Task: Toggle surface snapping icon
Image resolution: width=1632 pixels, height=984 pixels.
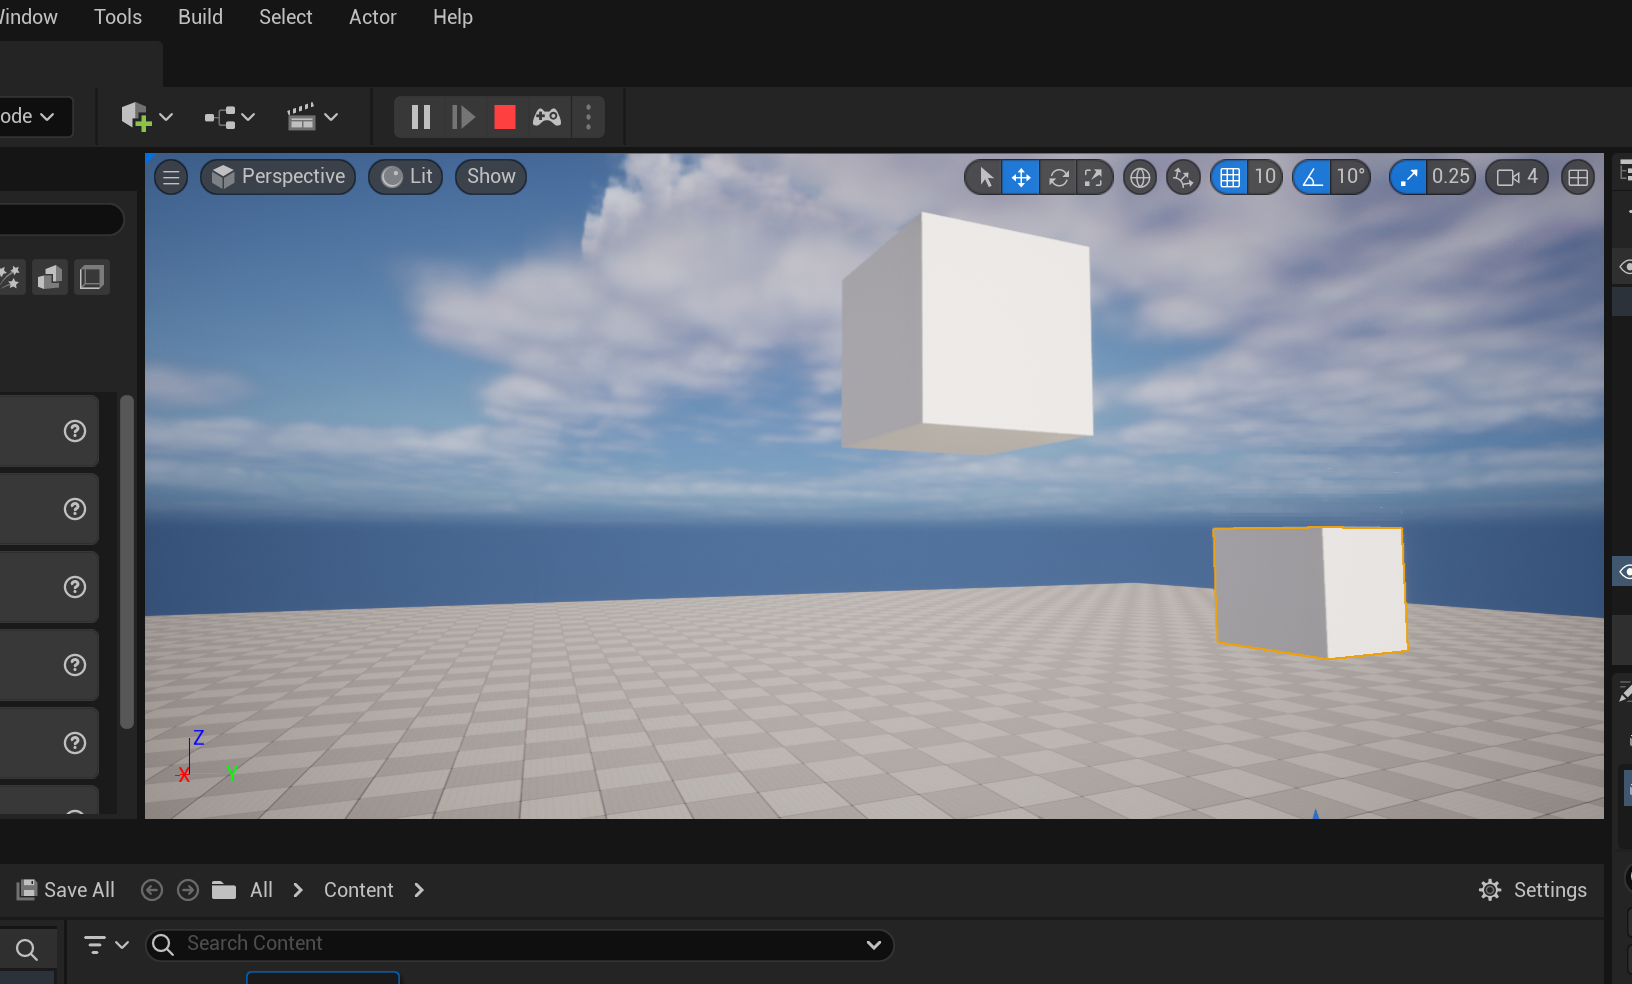Action: pos(1183,177)
